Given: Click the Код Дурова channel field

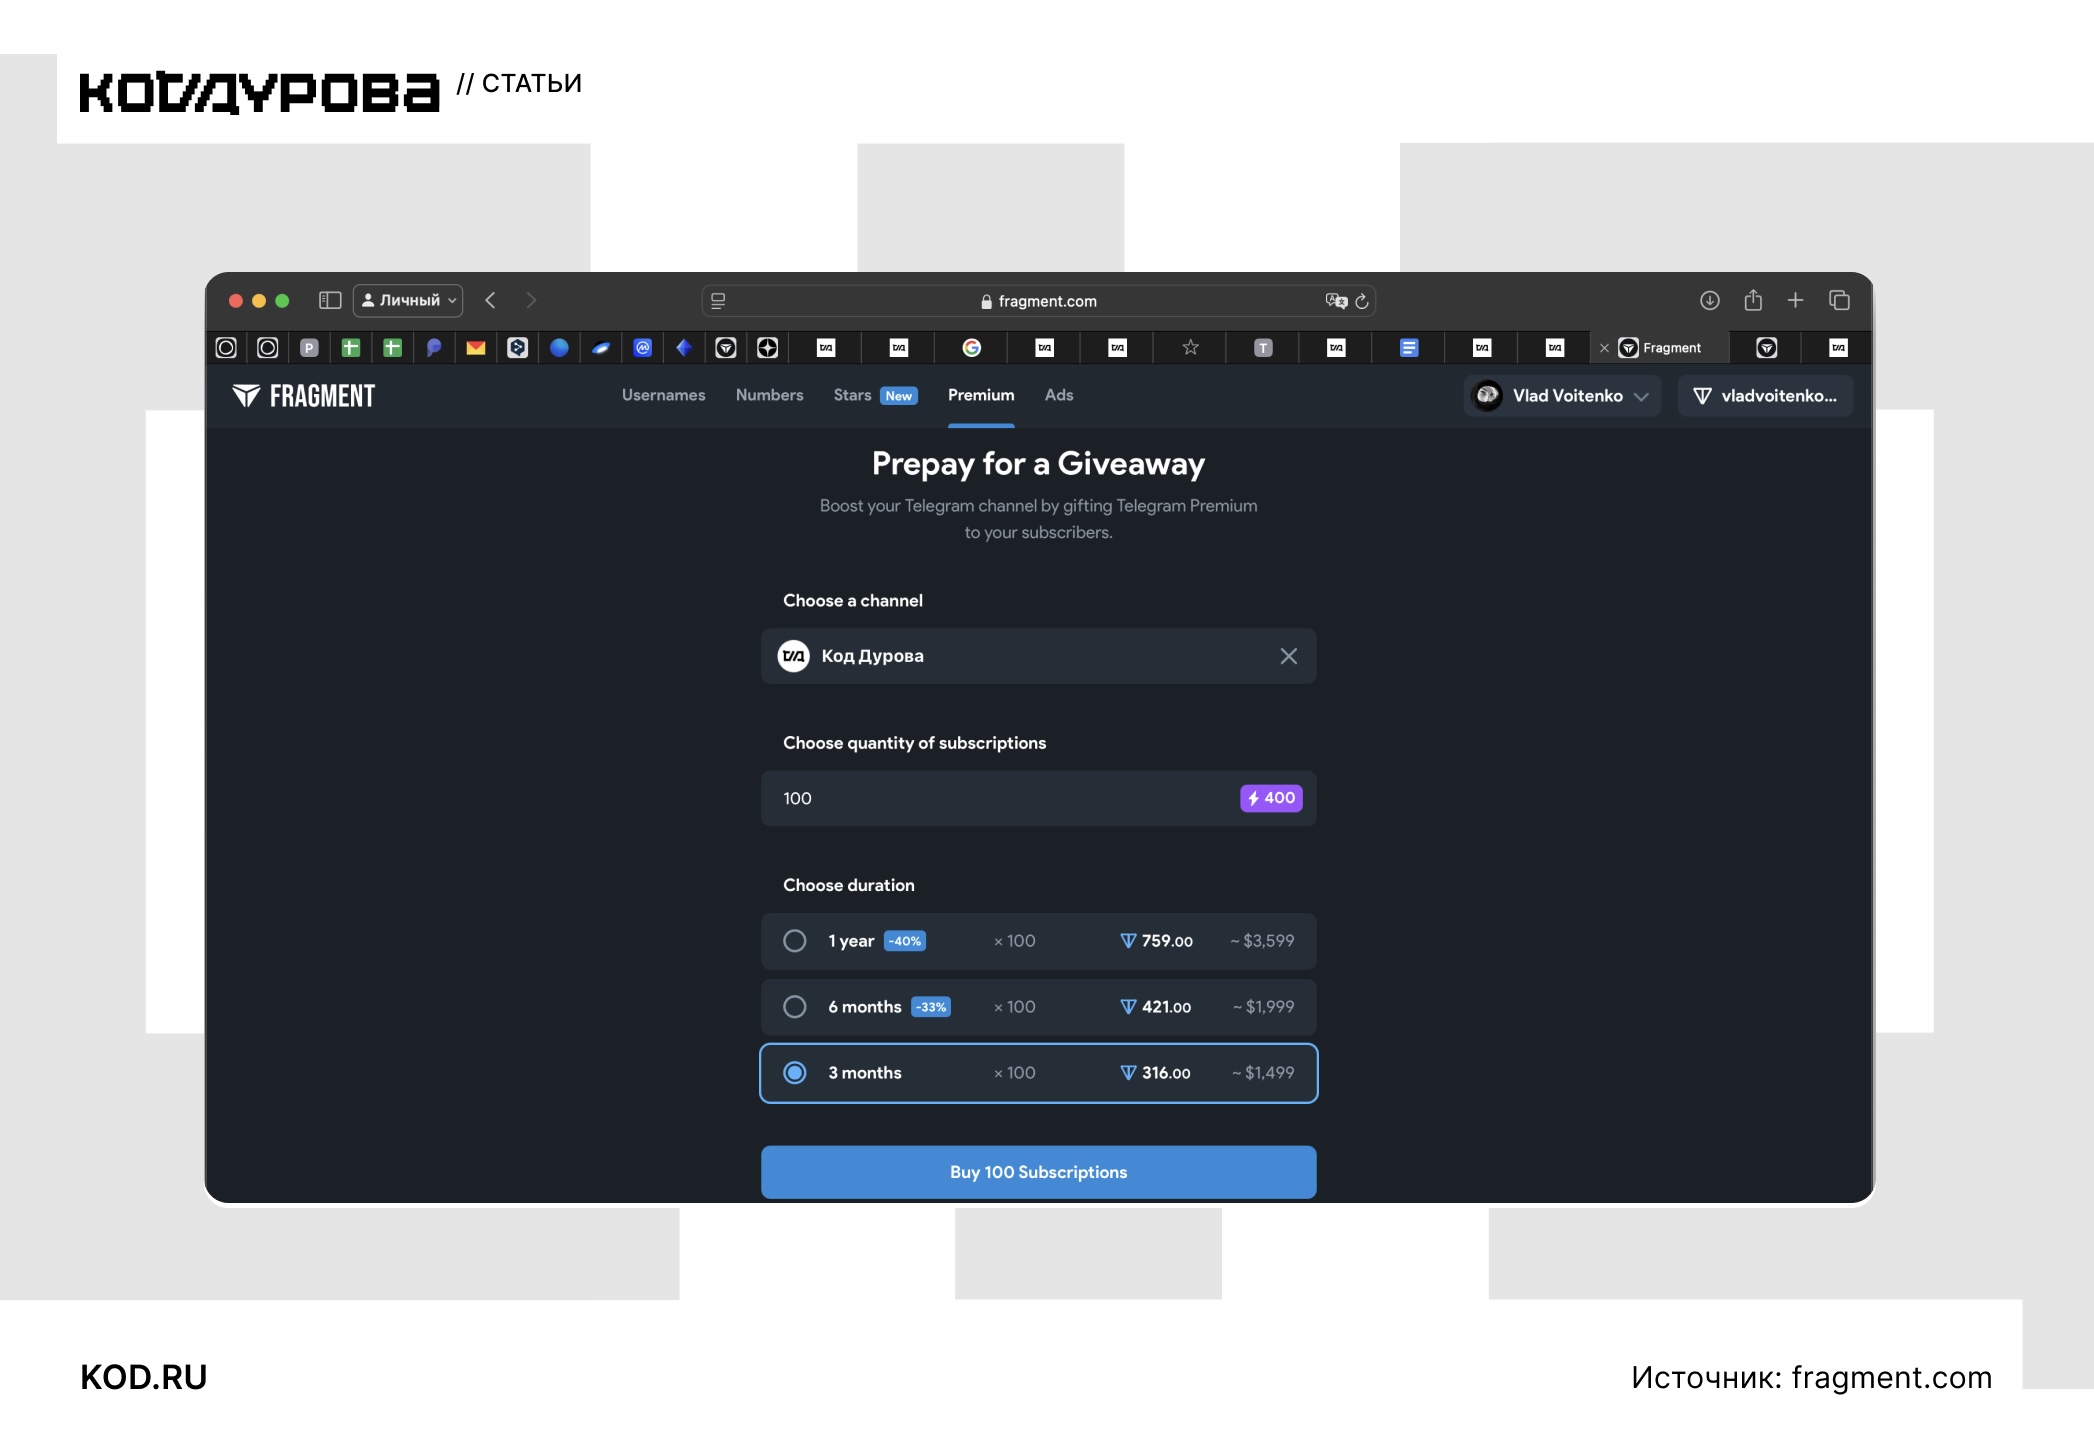Looking at the screenshot, I should click(1039, 656).
